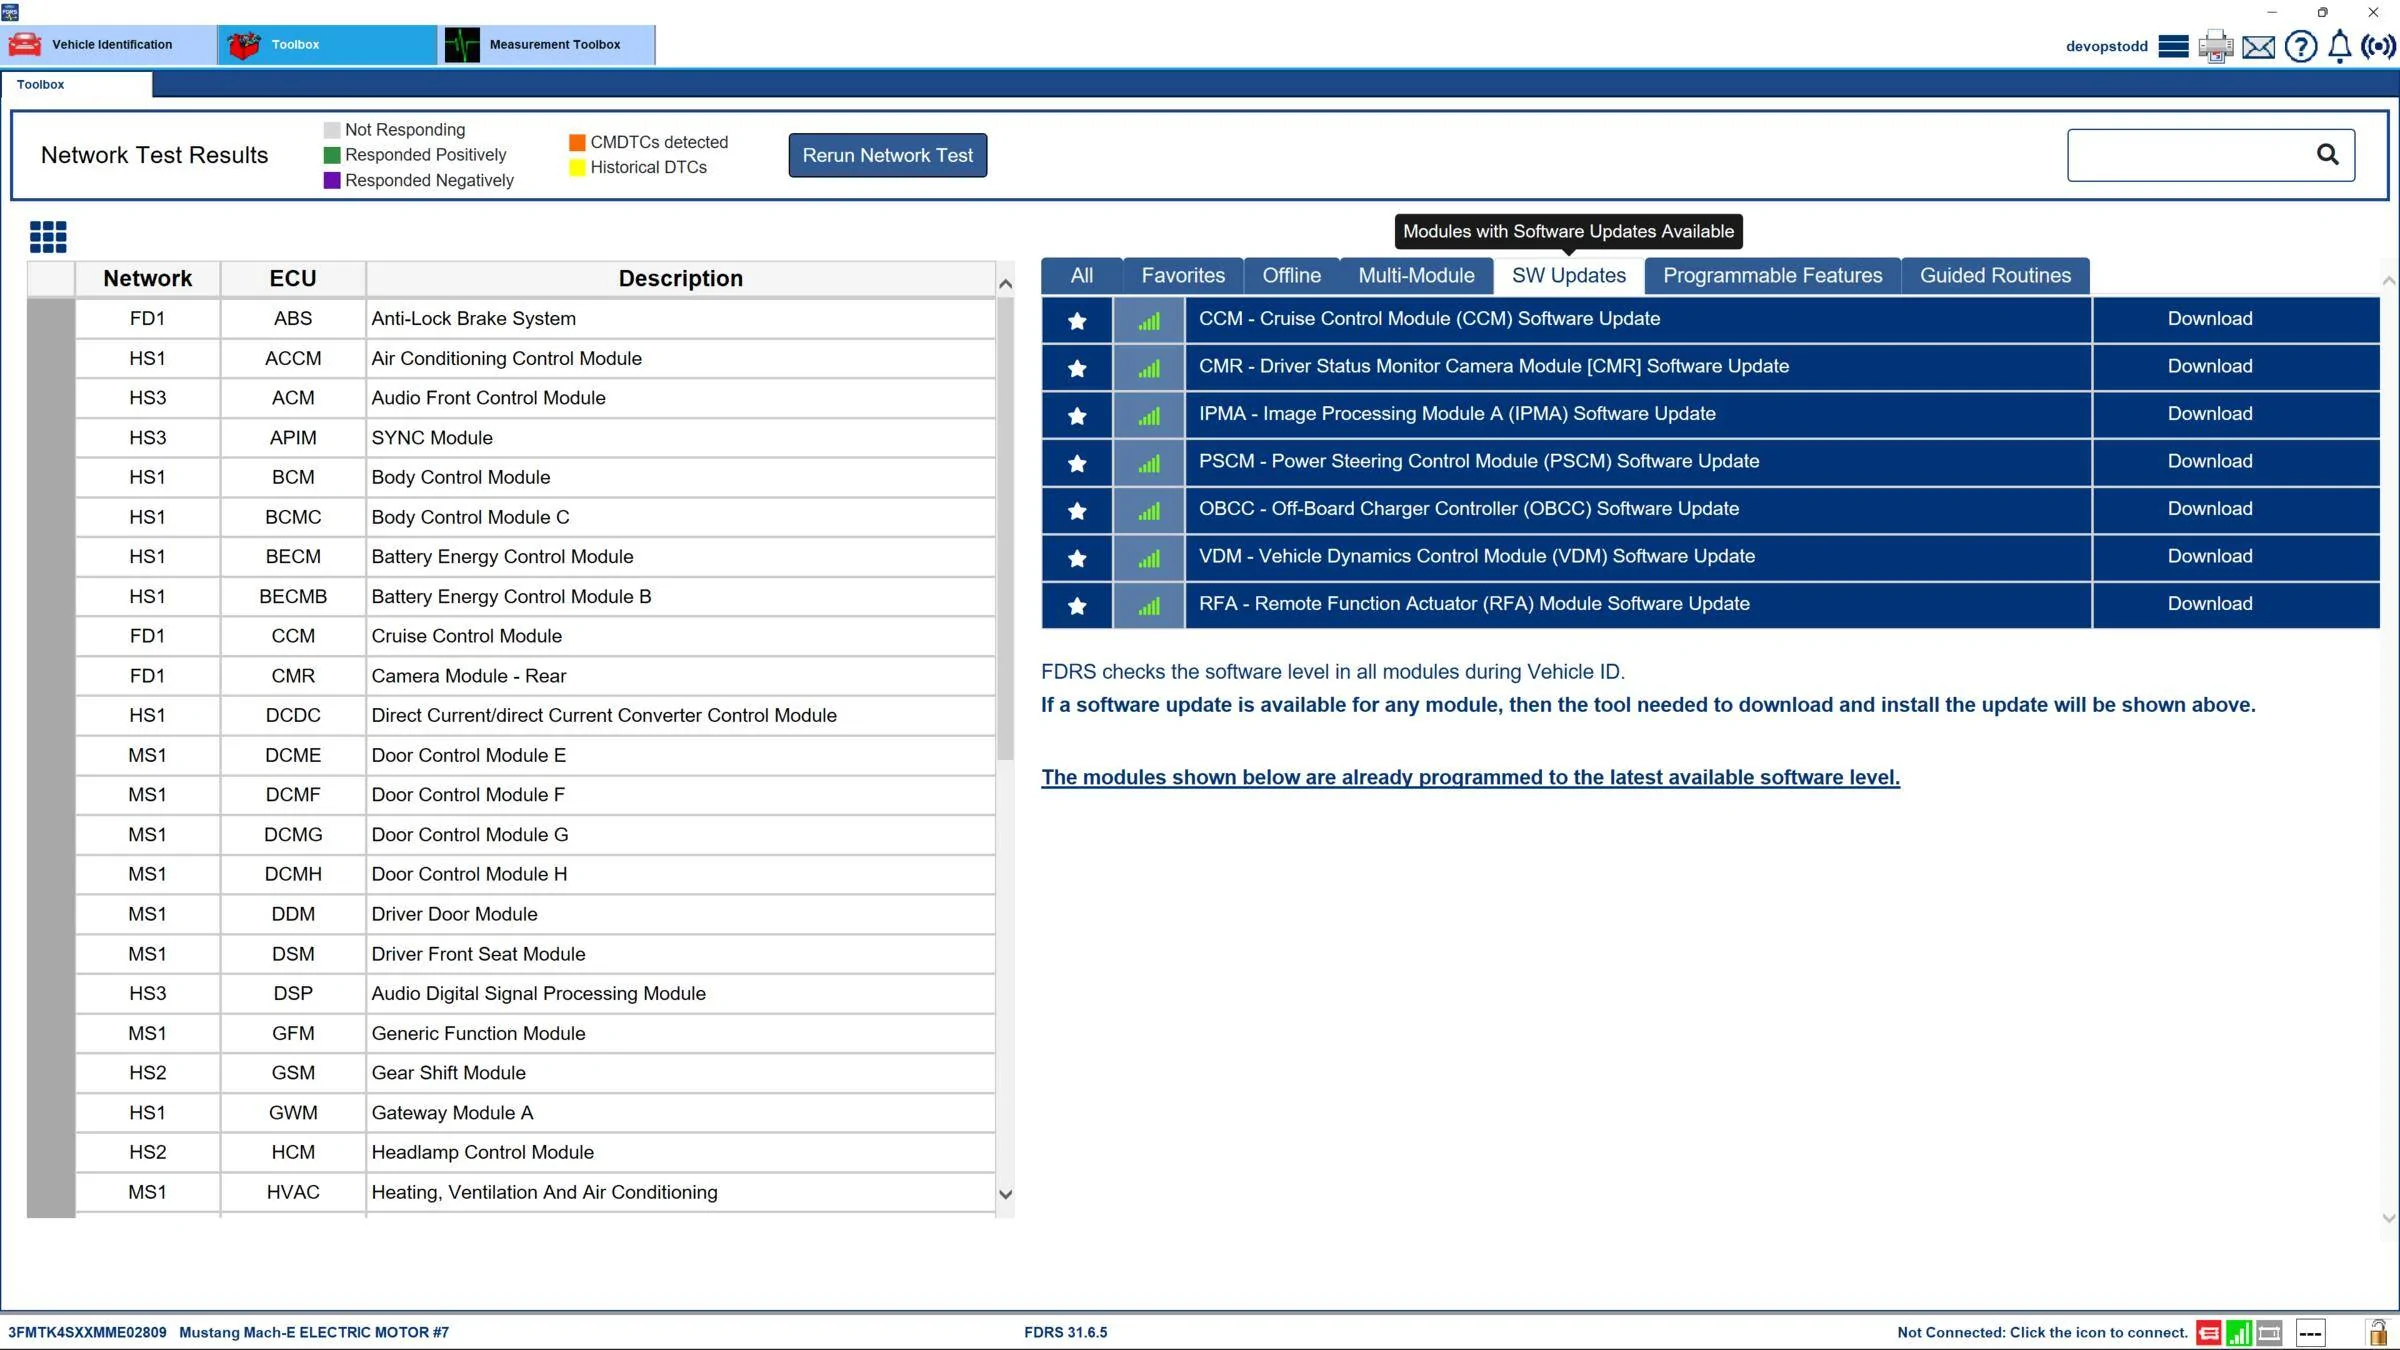Open the help question mark icon
This screenshot has width=2400, height=1350.
click(x=2301, y=46)
